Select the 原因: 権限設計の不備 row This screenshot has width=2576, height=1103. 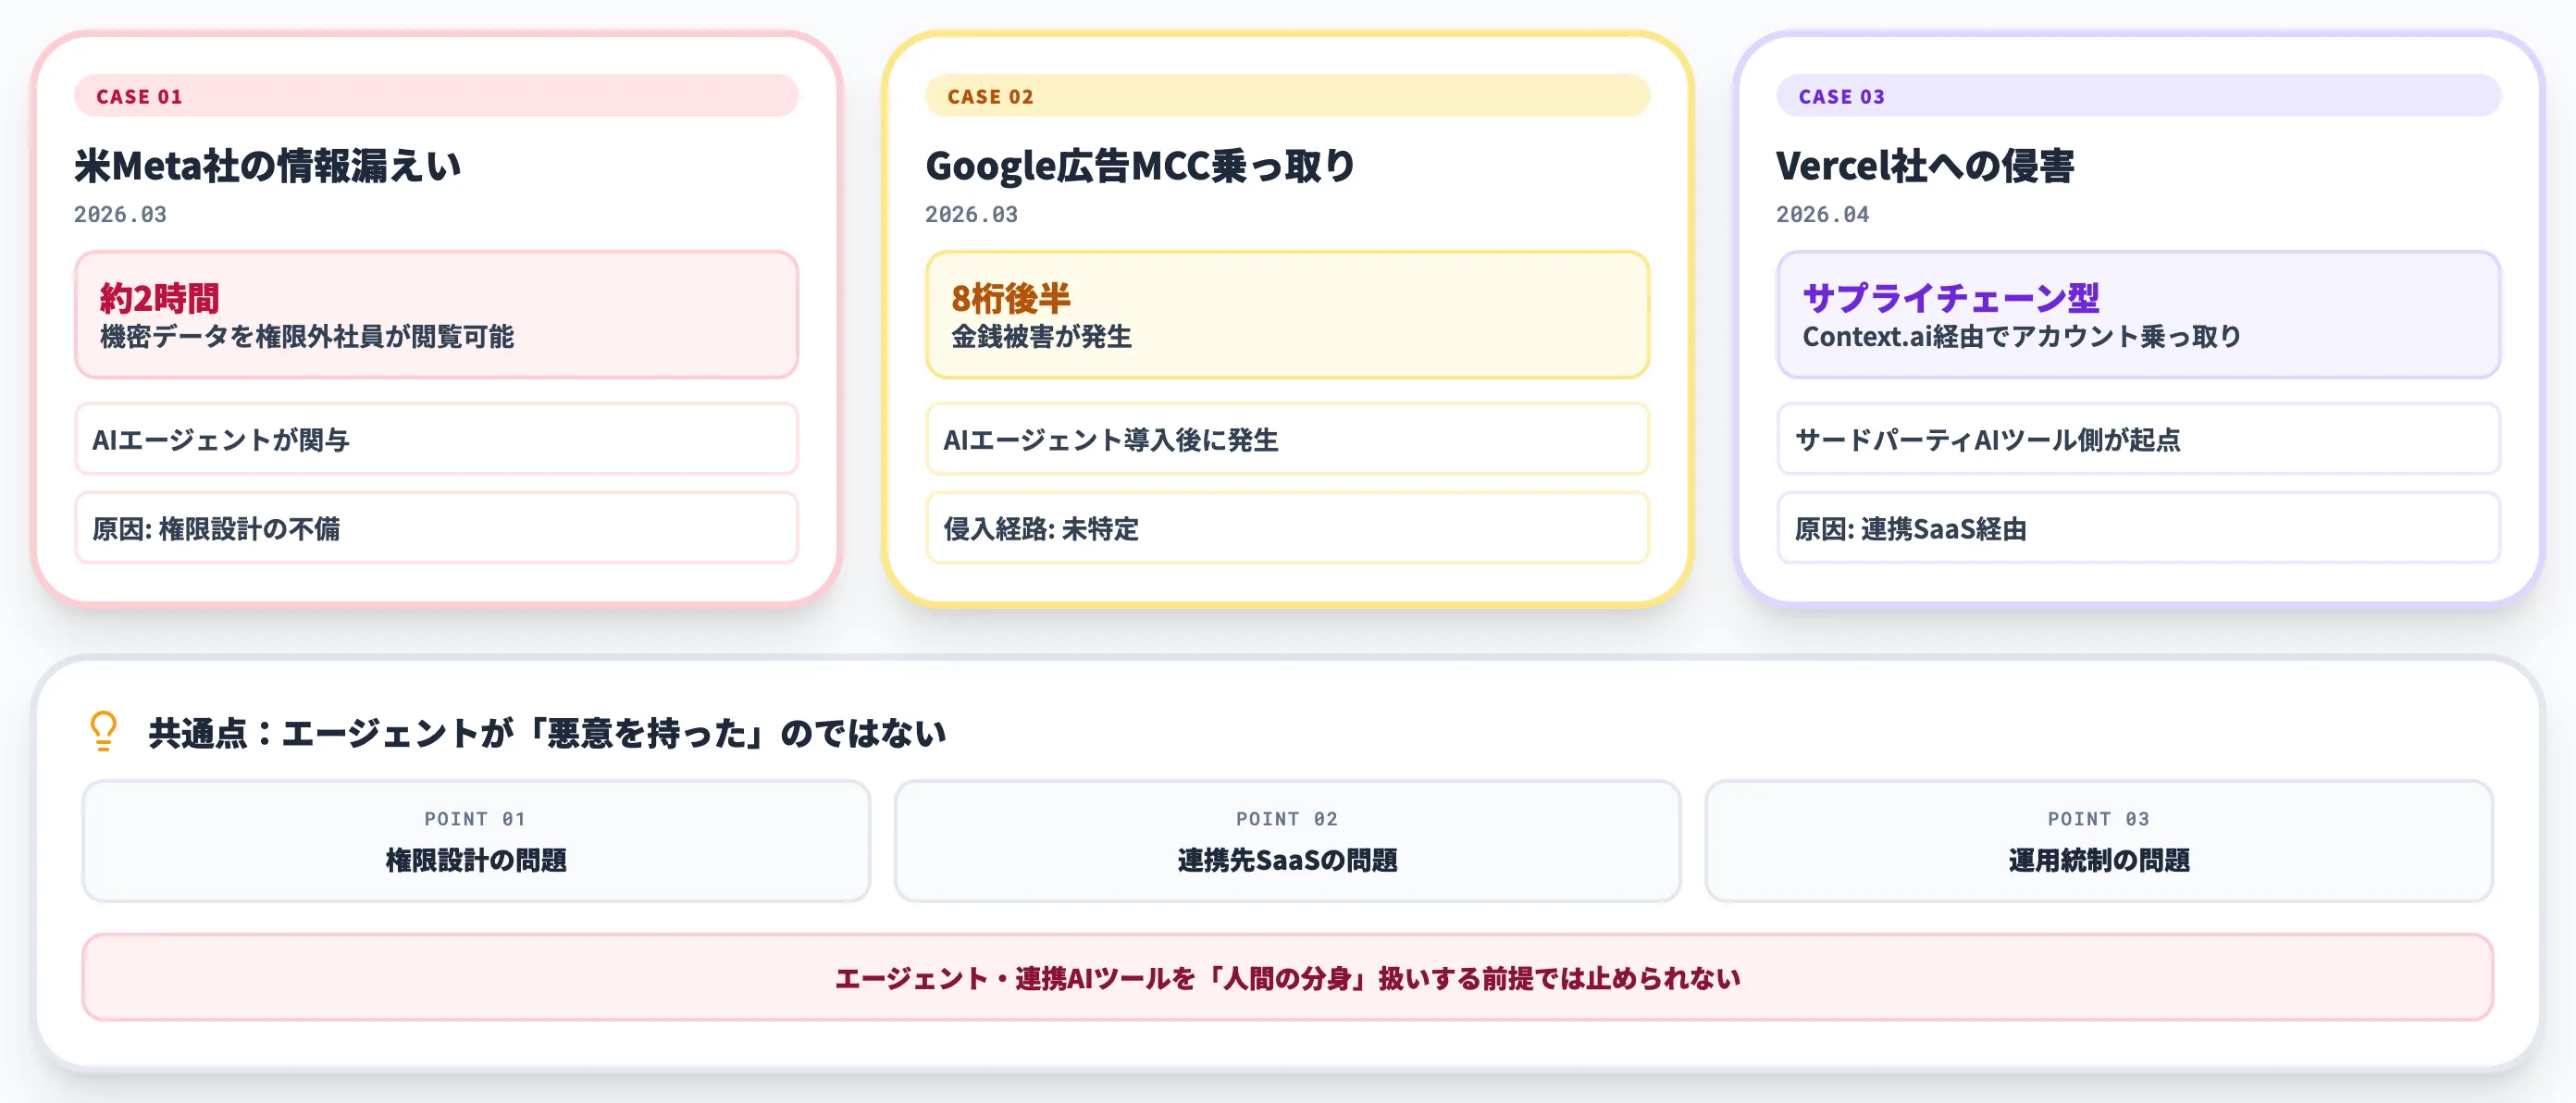coord(436,528)
